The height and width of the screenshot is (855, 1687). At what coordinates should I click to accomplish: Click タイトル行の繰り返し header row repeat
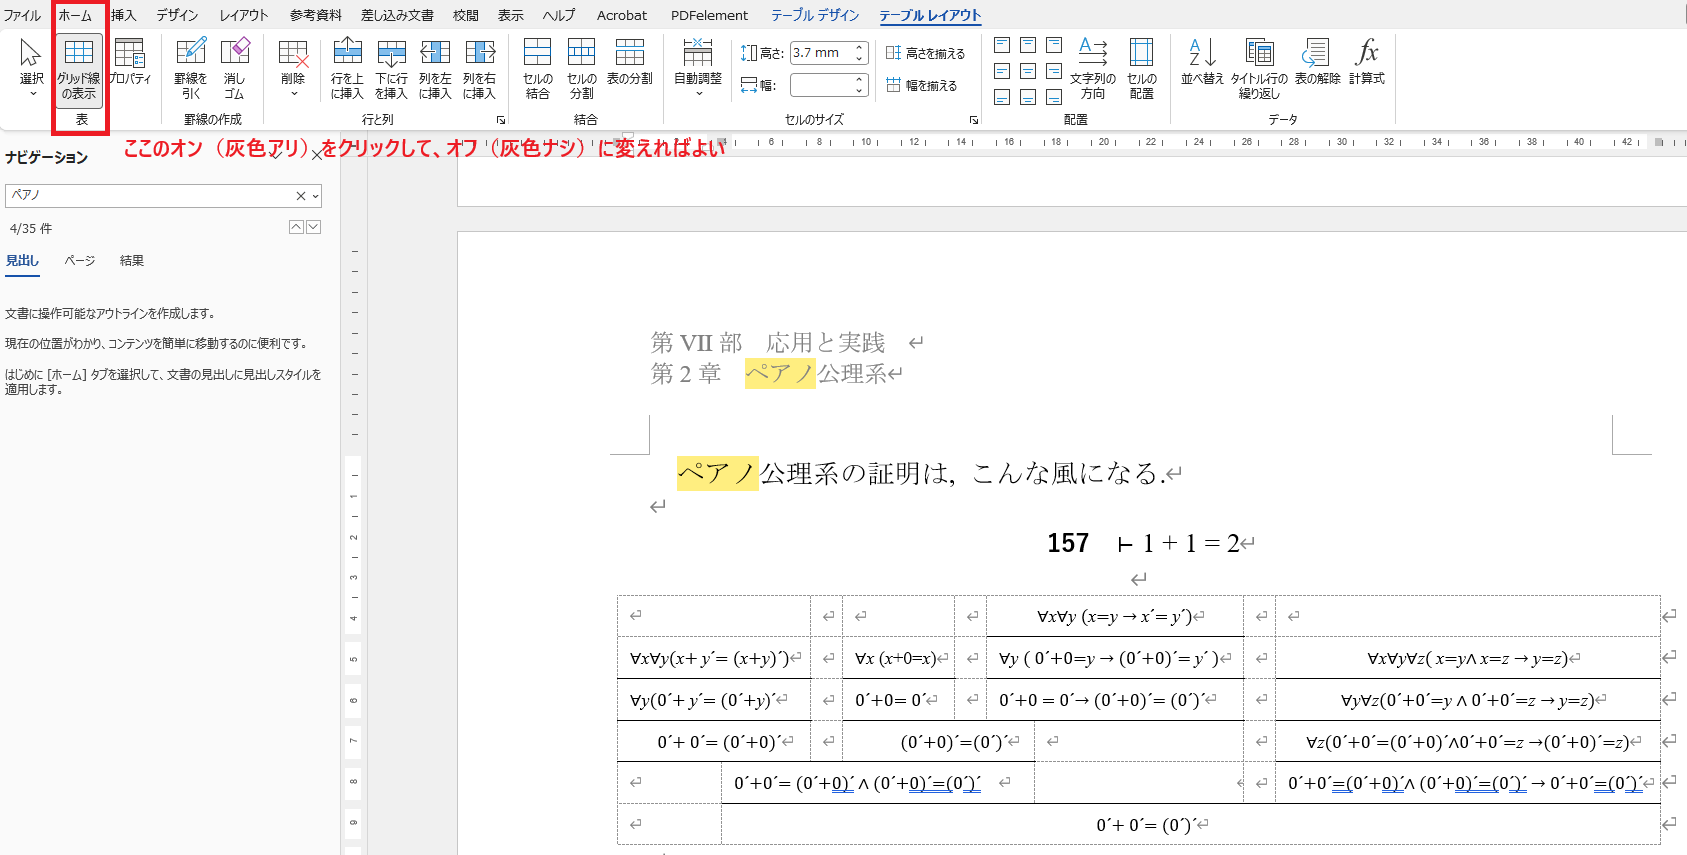[x=1259, y=68]
